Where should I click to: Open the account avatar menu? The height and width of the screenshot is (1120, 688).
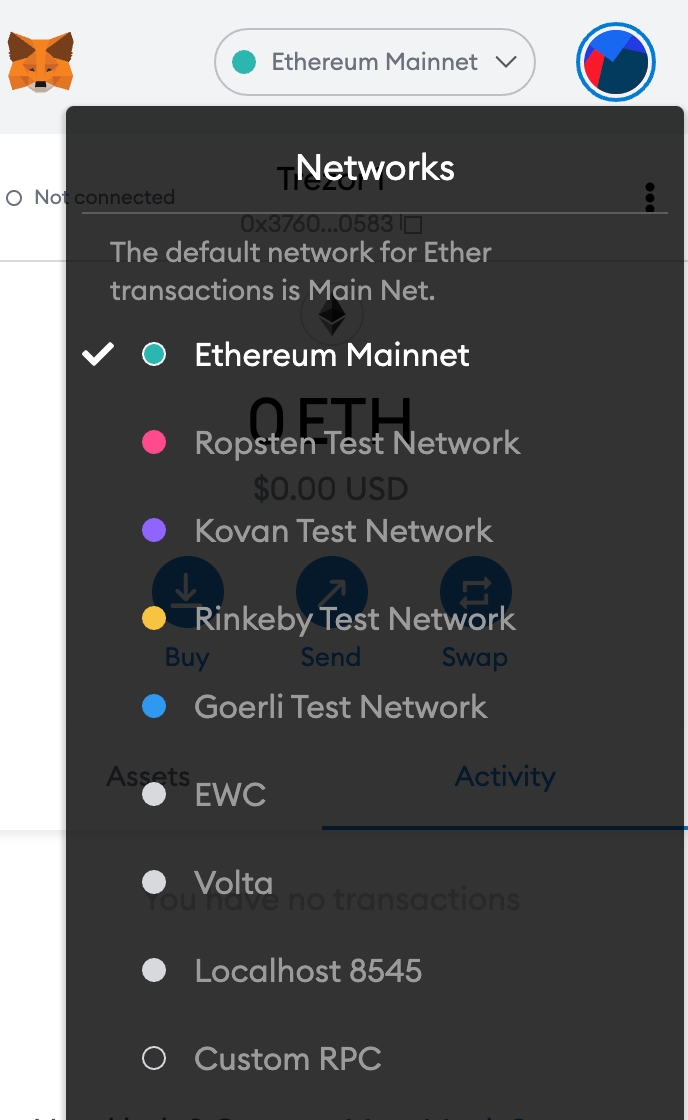tap(616, 62)
